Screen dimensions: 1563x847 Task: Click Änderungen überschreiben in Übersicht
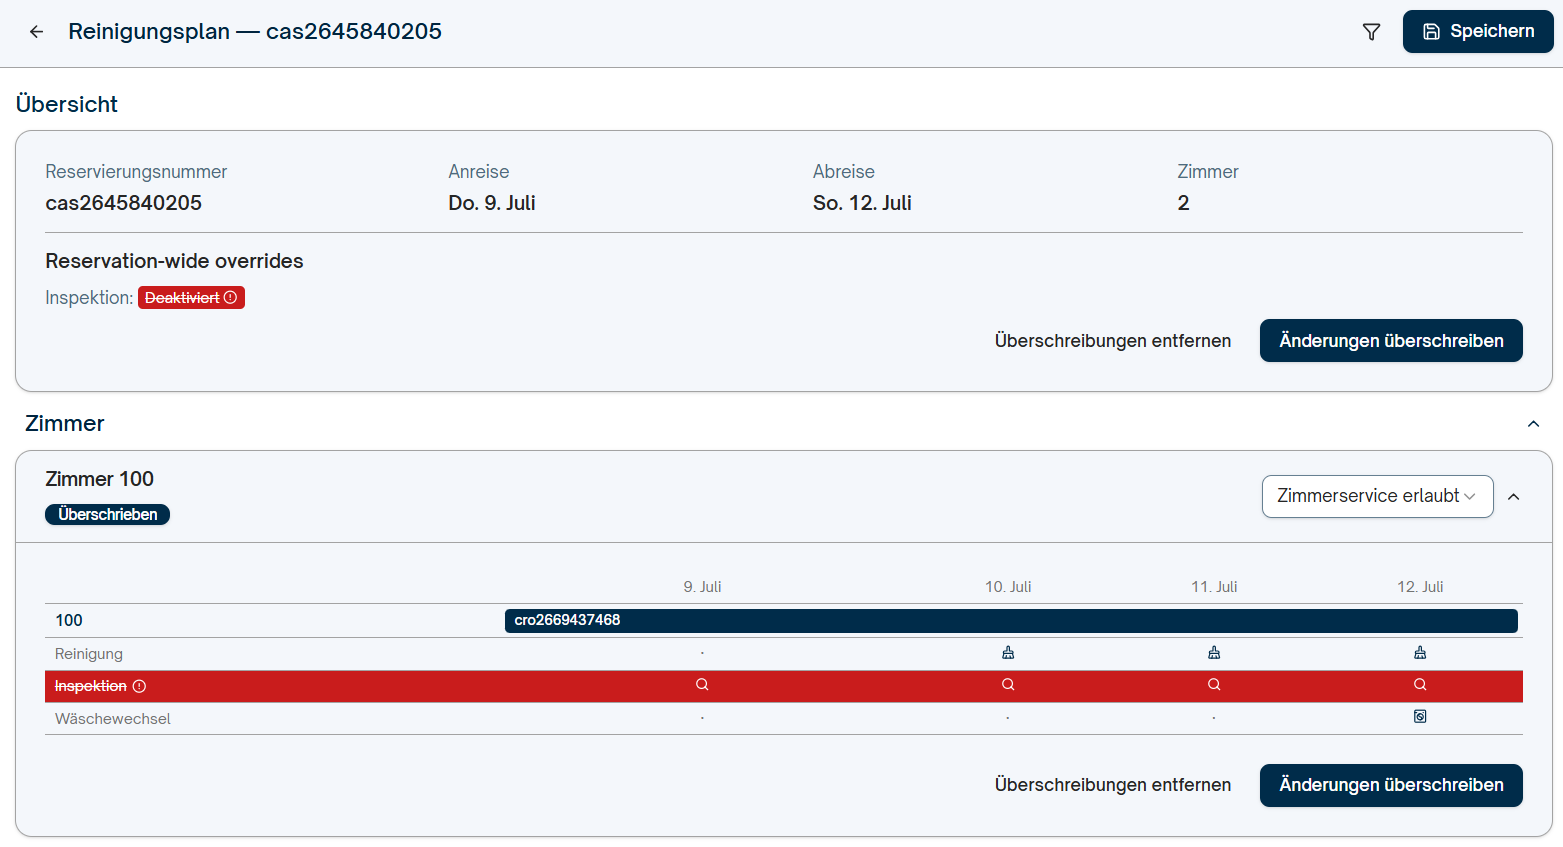(1391, 341)
